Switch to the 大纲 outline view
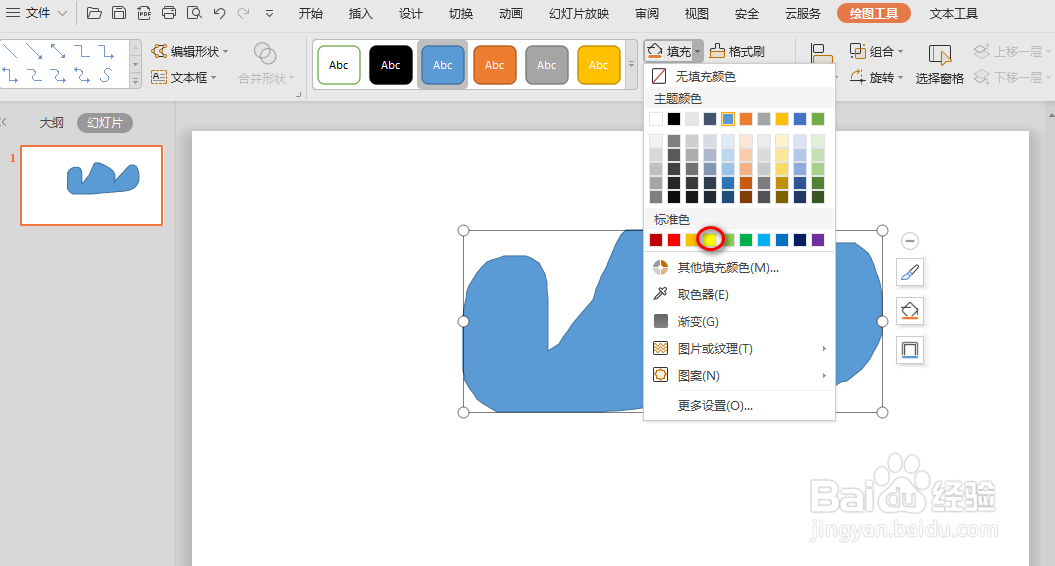The image size is (1055, 566). coord(51,122)
